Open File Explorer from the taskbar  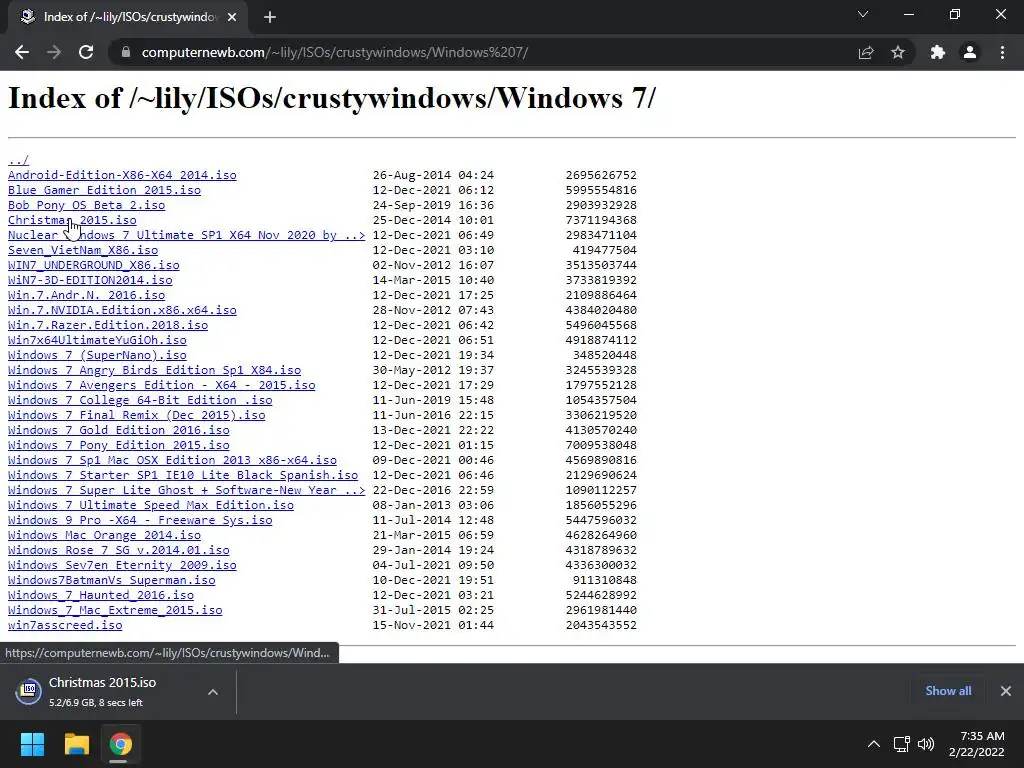pos(76,744)
